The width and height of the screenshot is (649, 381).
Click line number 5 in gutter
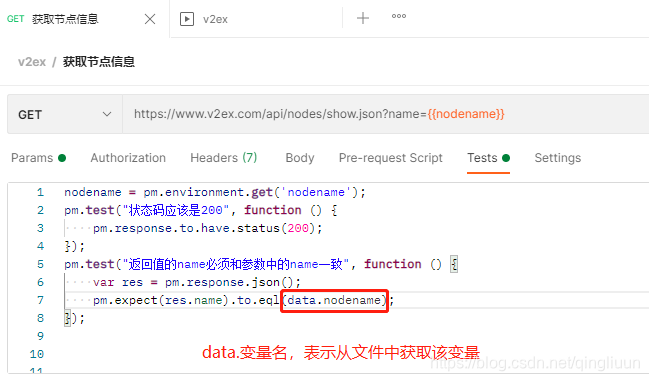tap(40, 264)
